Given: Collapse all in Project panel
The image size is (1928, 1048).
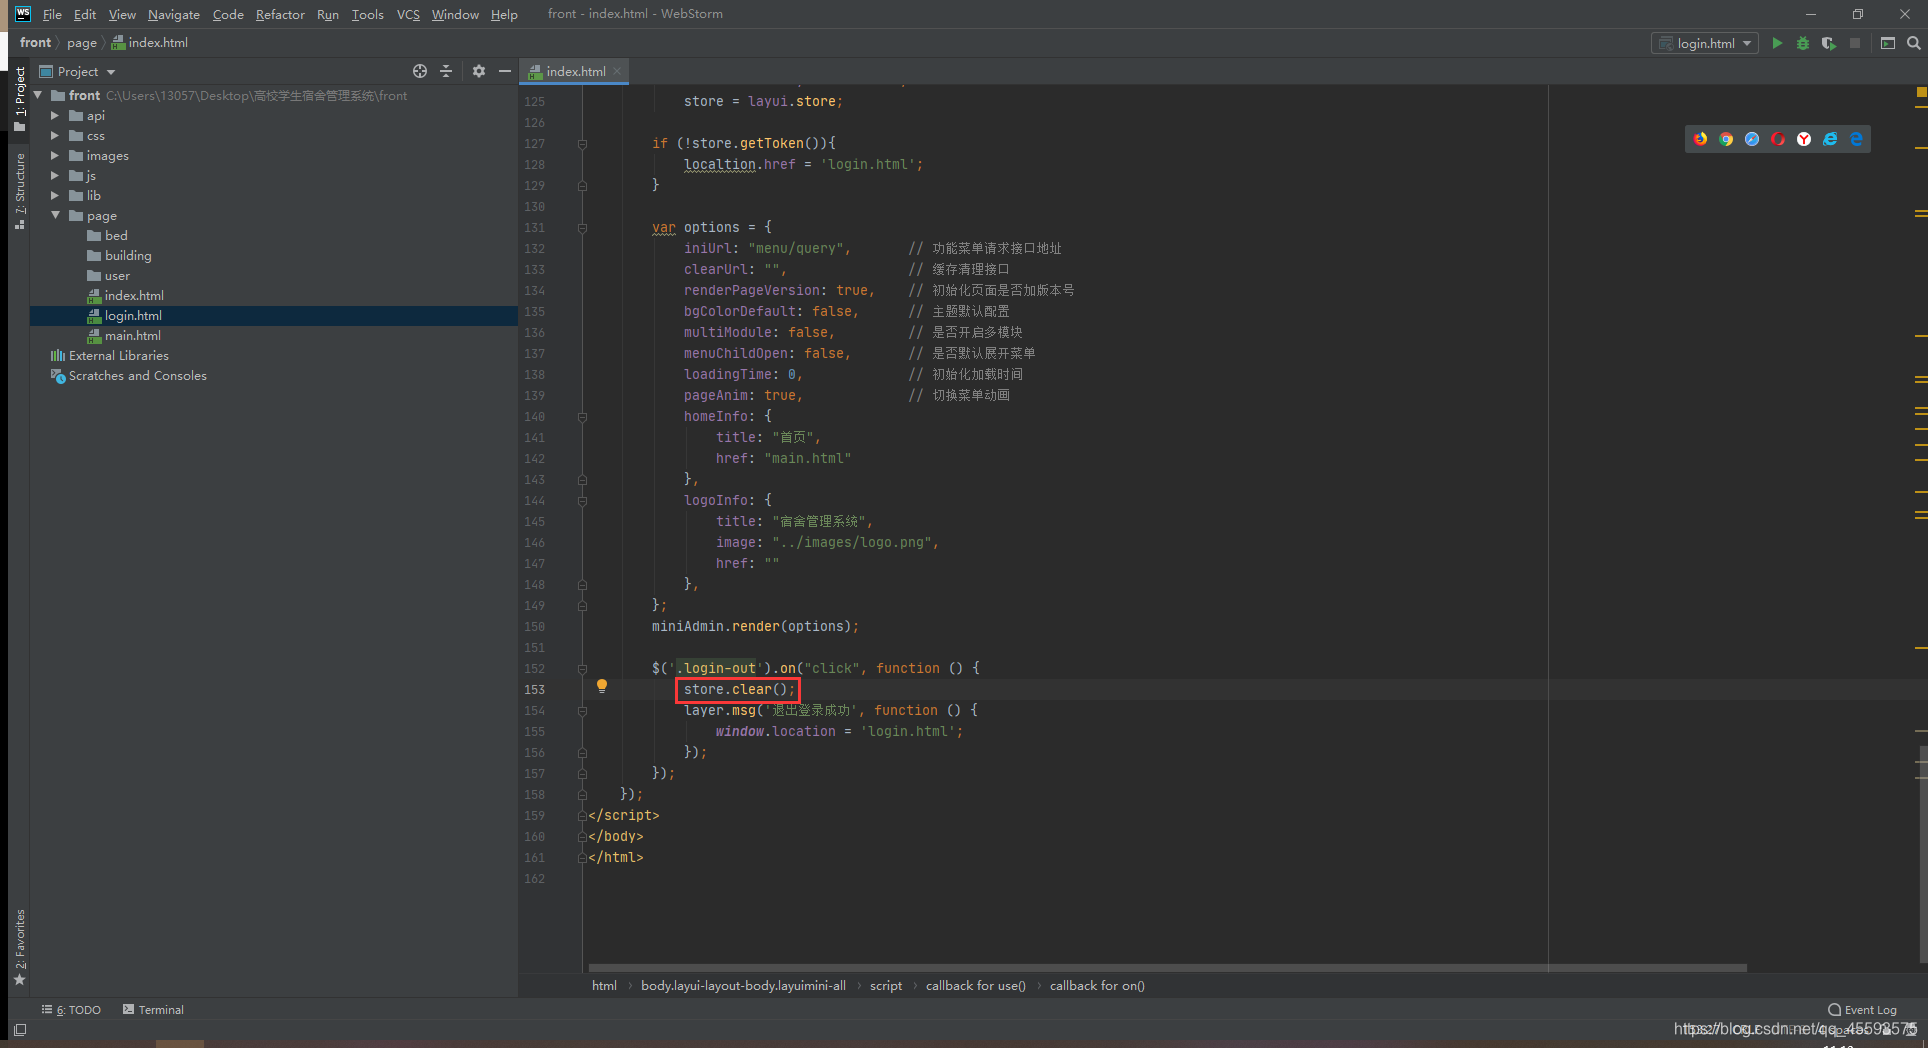Looking at the screenshot, I should click(446, 71).
